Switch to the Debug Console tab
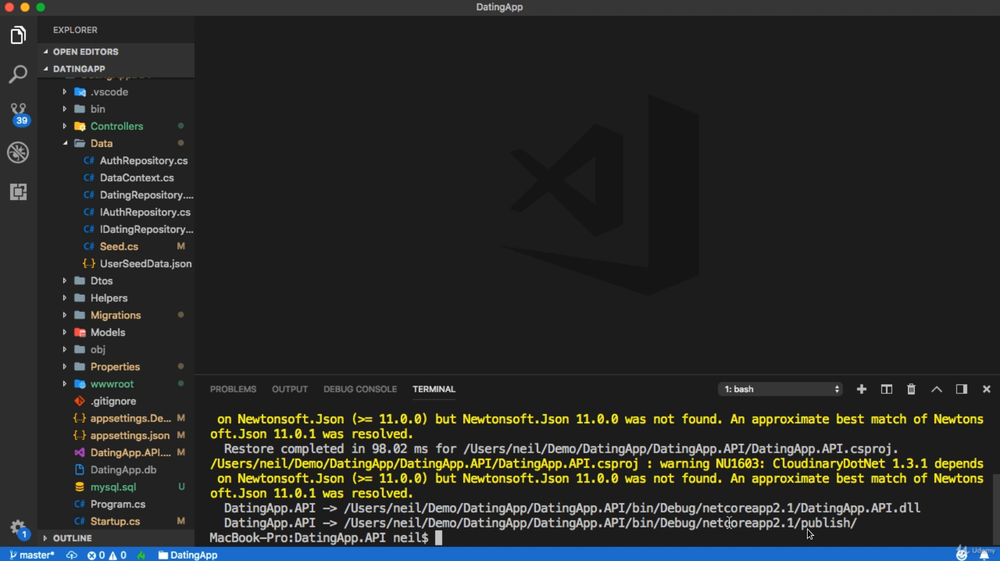 tap(360, 389)
